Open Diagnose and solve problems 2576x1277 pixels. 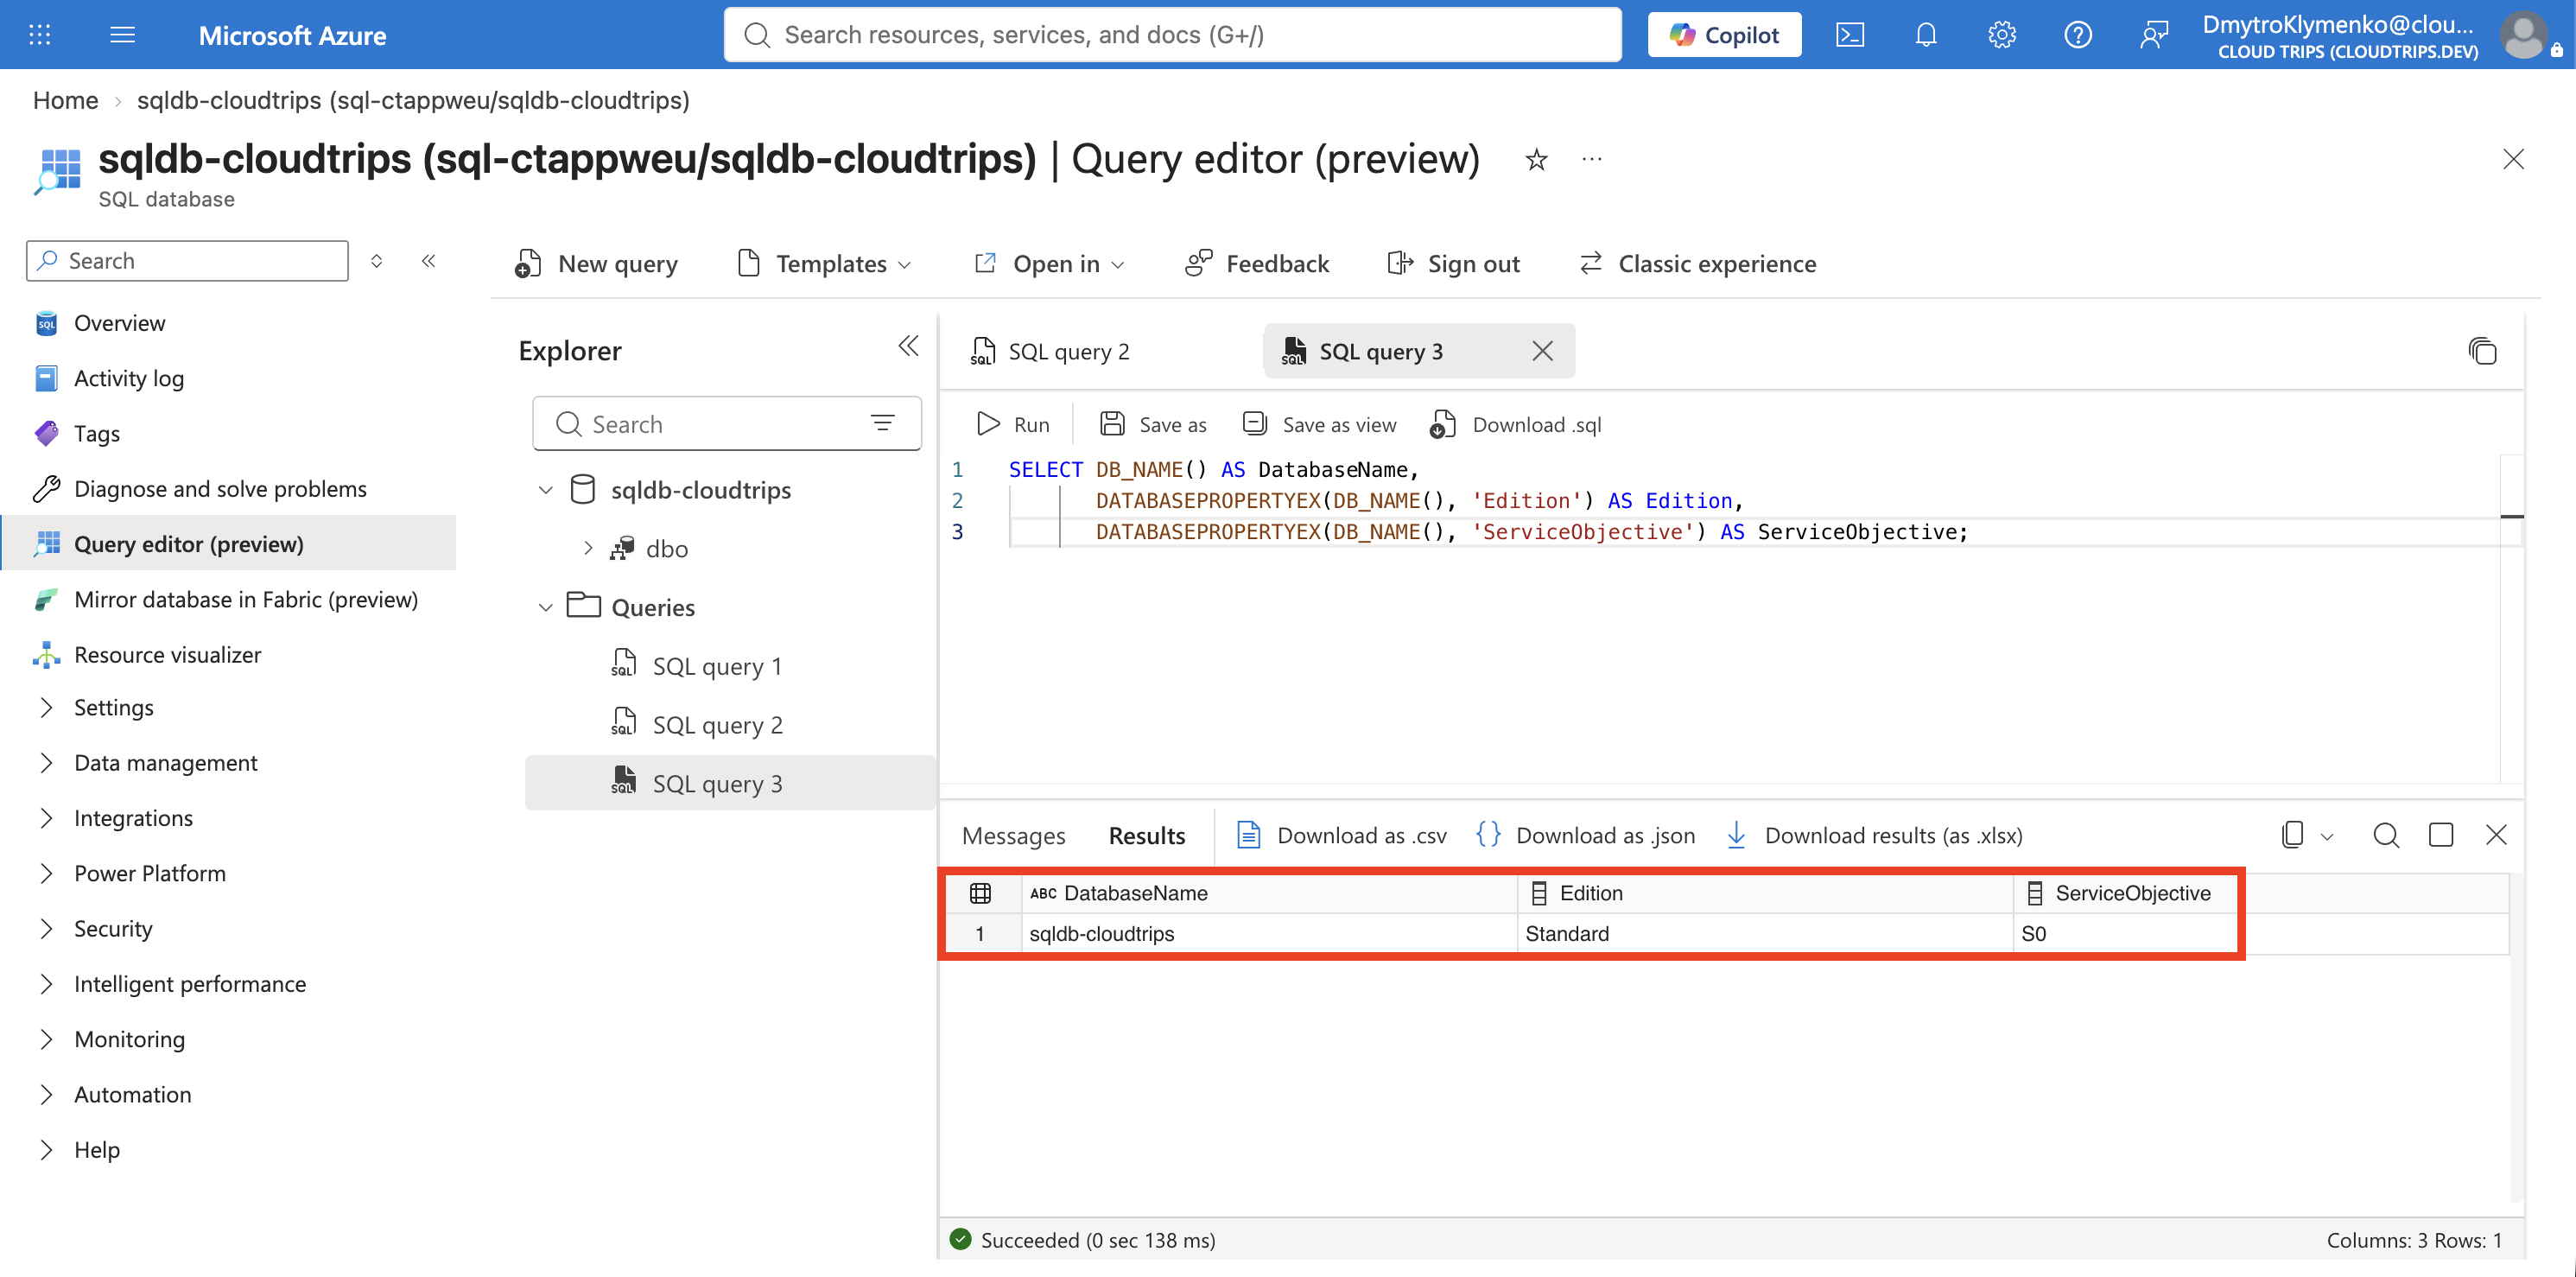(x=220, y=489)
